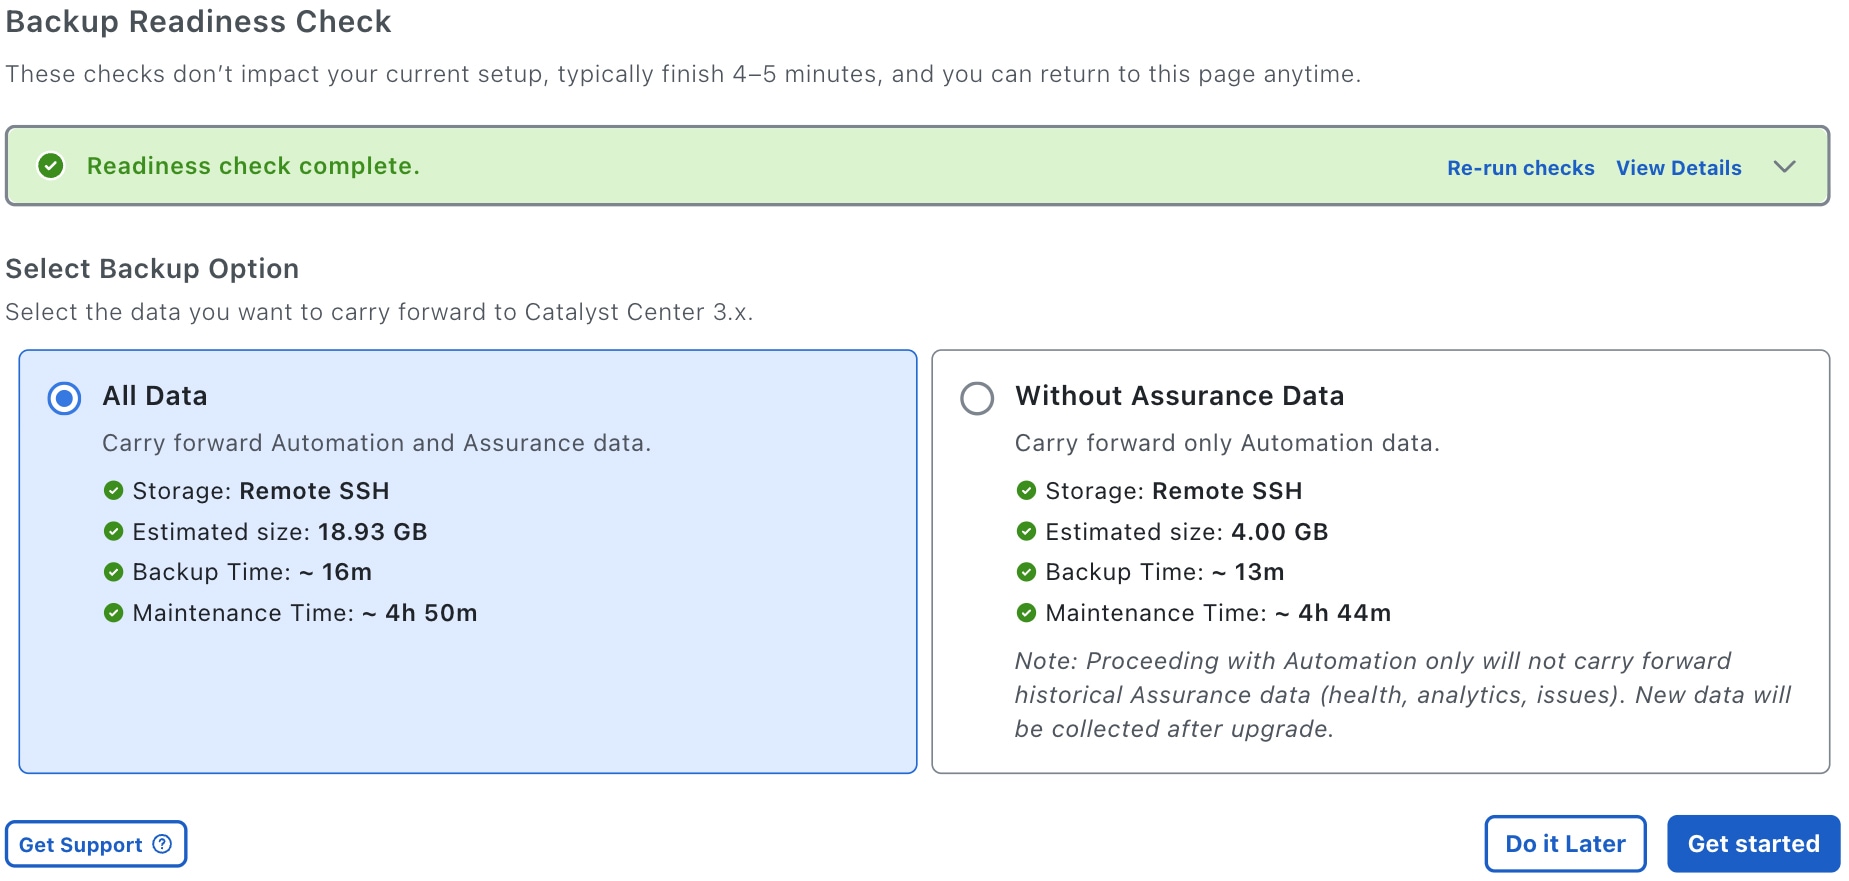Re-run checks from the banner link
This screenshot has height=881, width=1849.
(1521, 168)
